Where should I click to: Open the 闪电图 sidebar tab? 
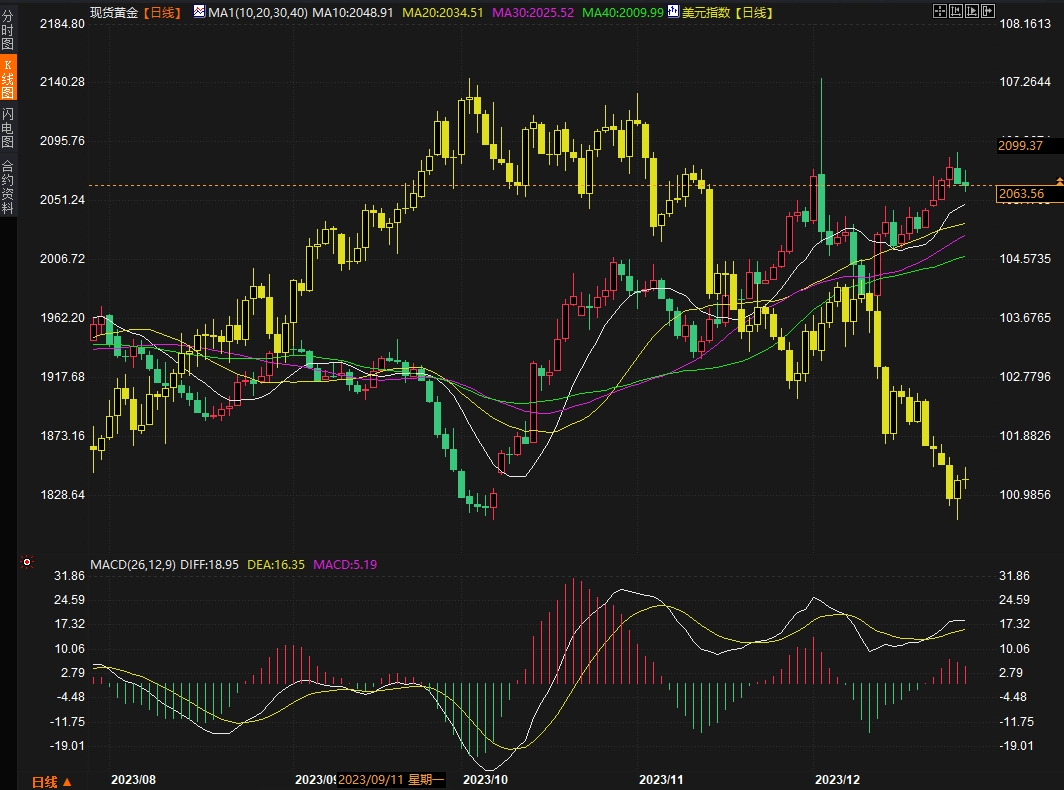pyautogui.click(x=8, y=125)
